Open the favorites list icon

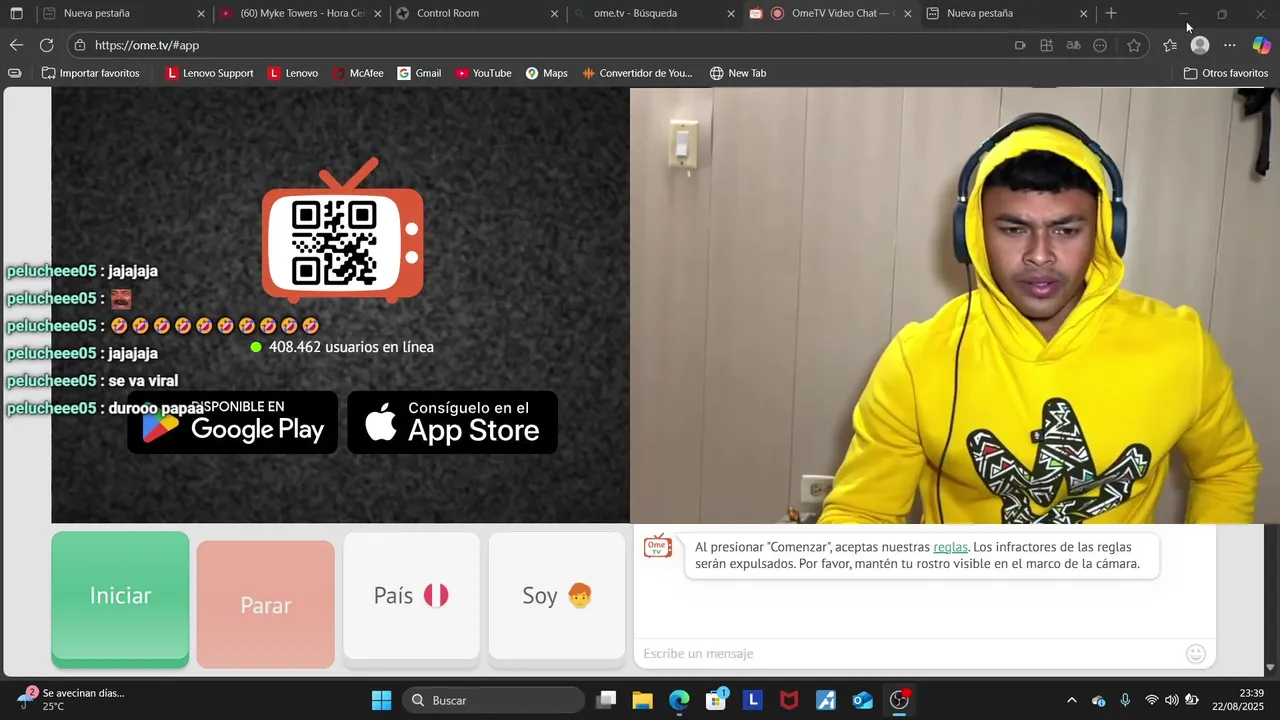[x=1170, y=45]
